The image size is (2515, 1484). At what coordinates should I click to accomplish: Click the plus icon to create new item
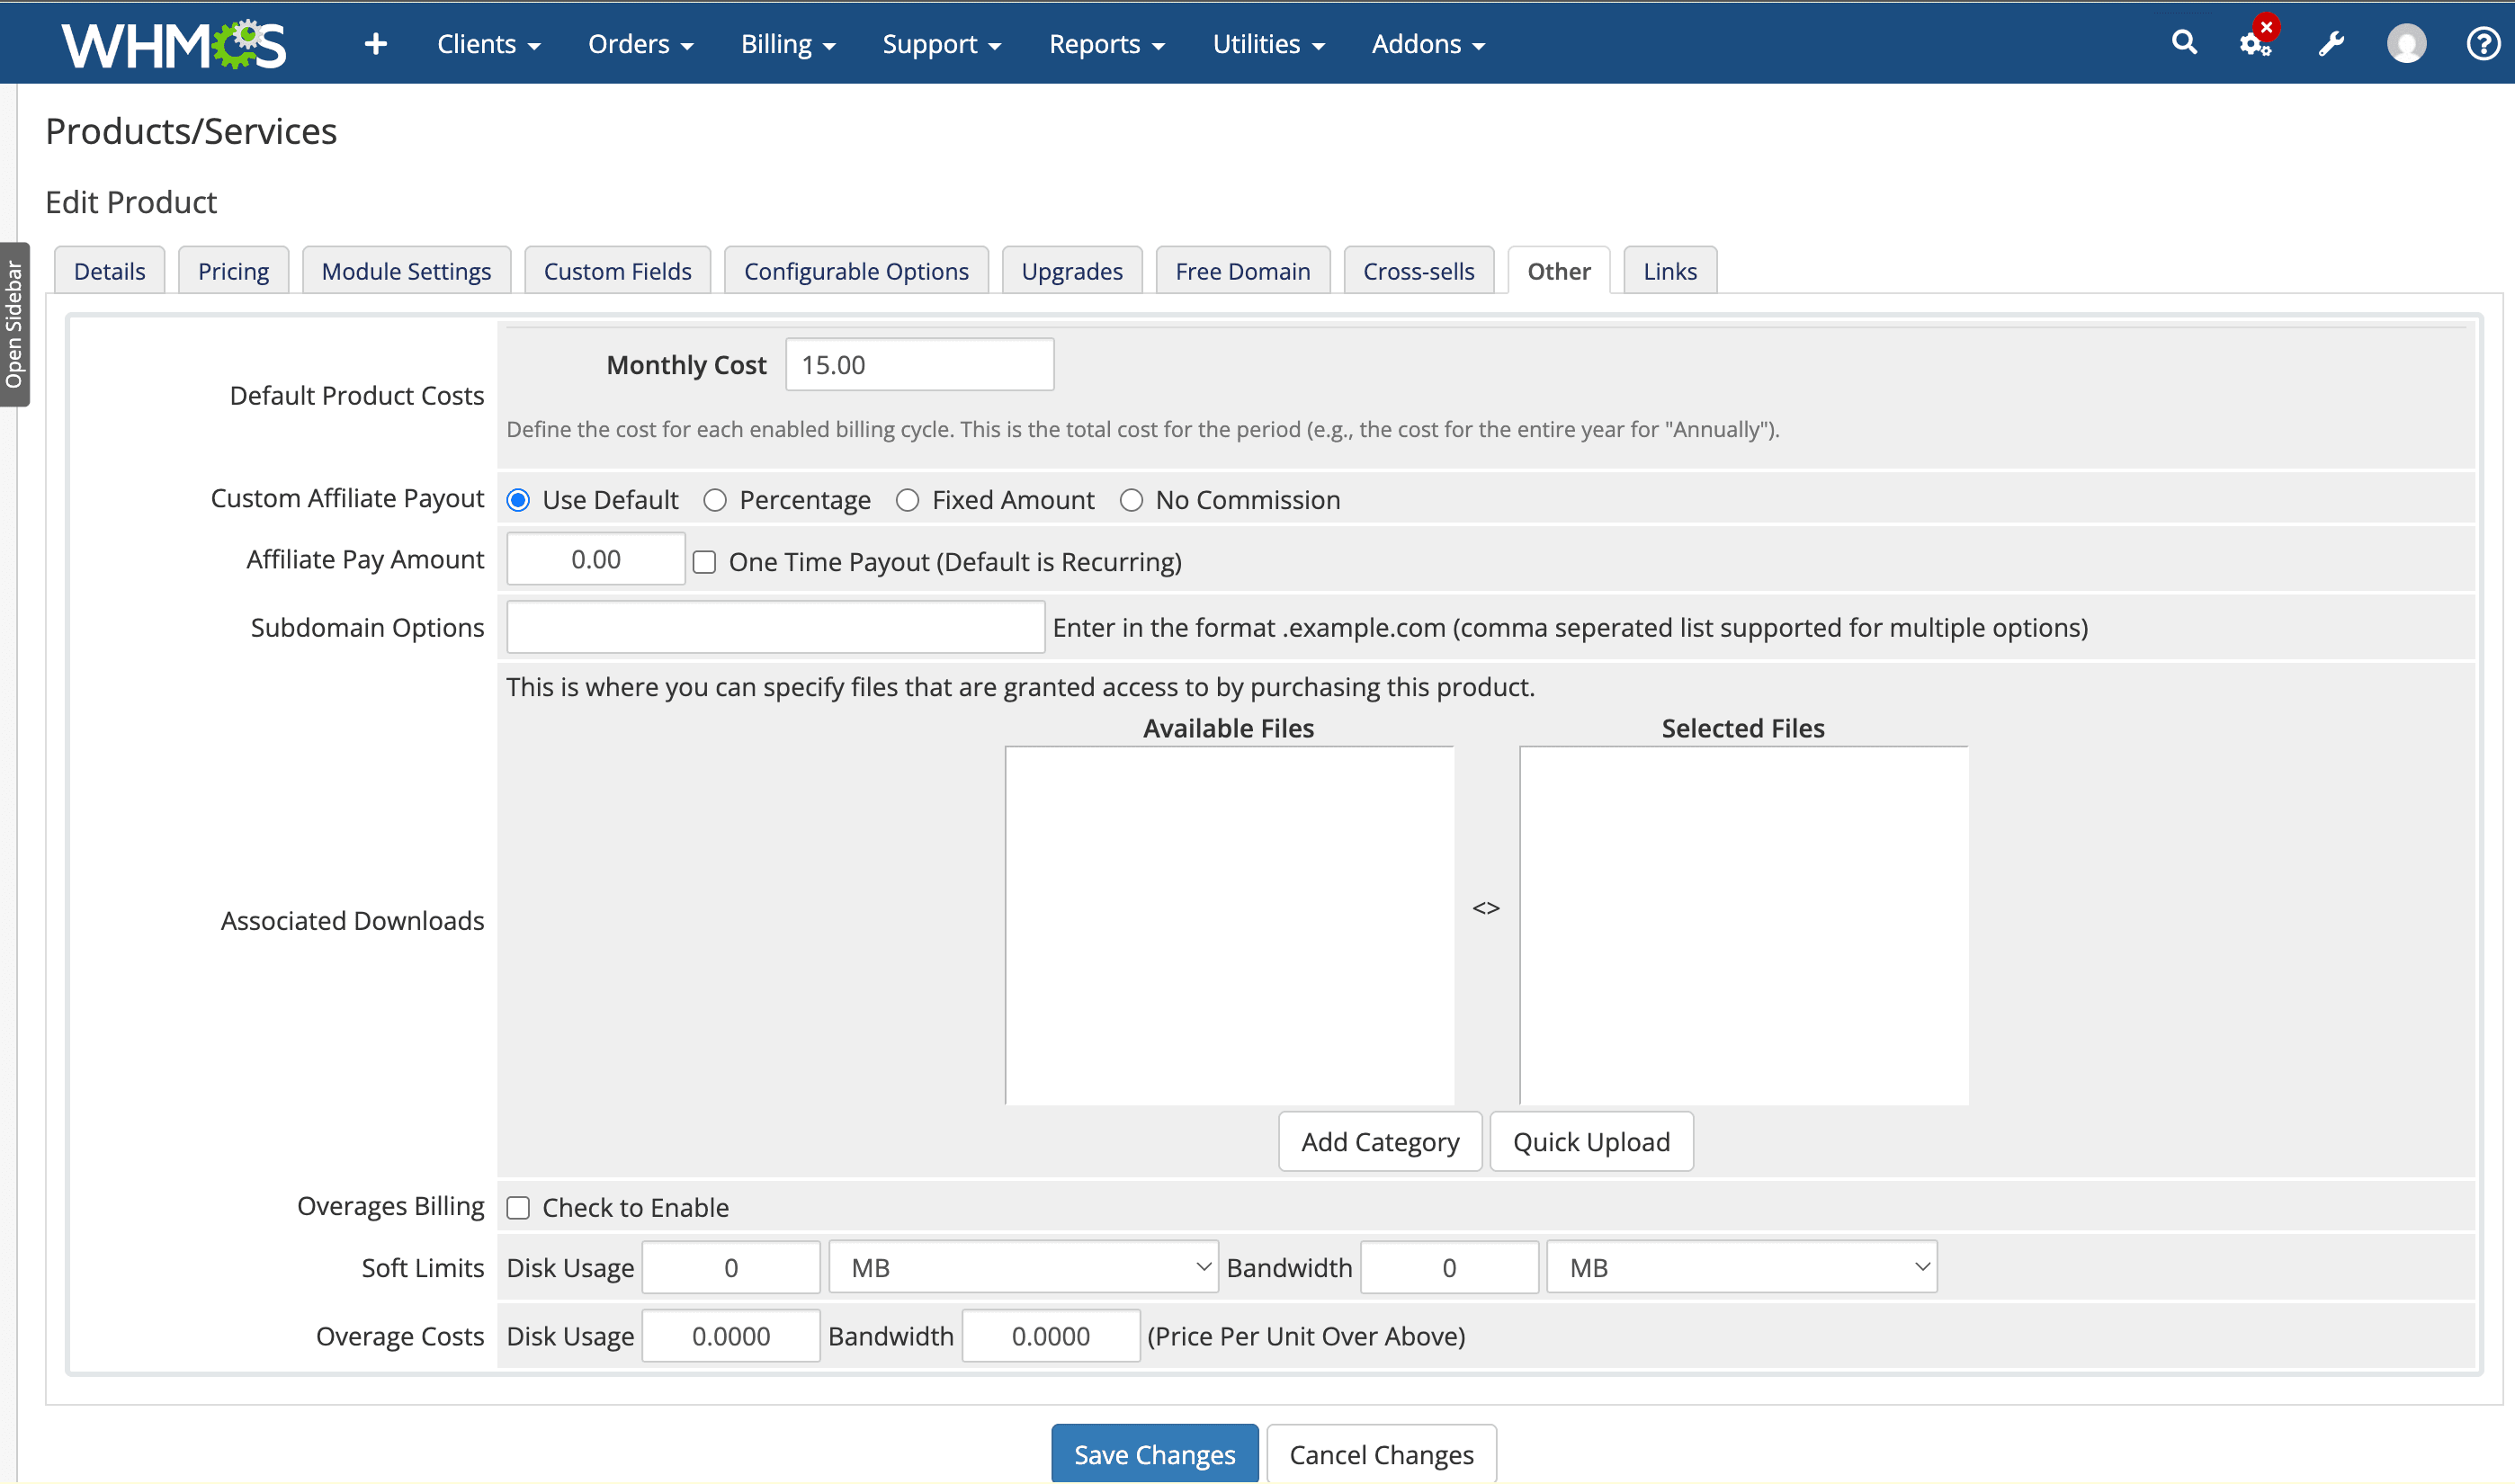click(375, 43)
